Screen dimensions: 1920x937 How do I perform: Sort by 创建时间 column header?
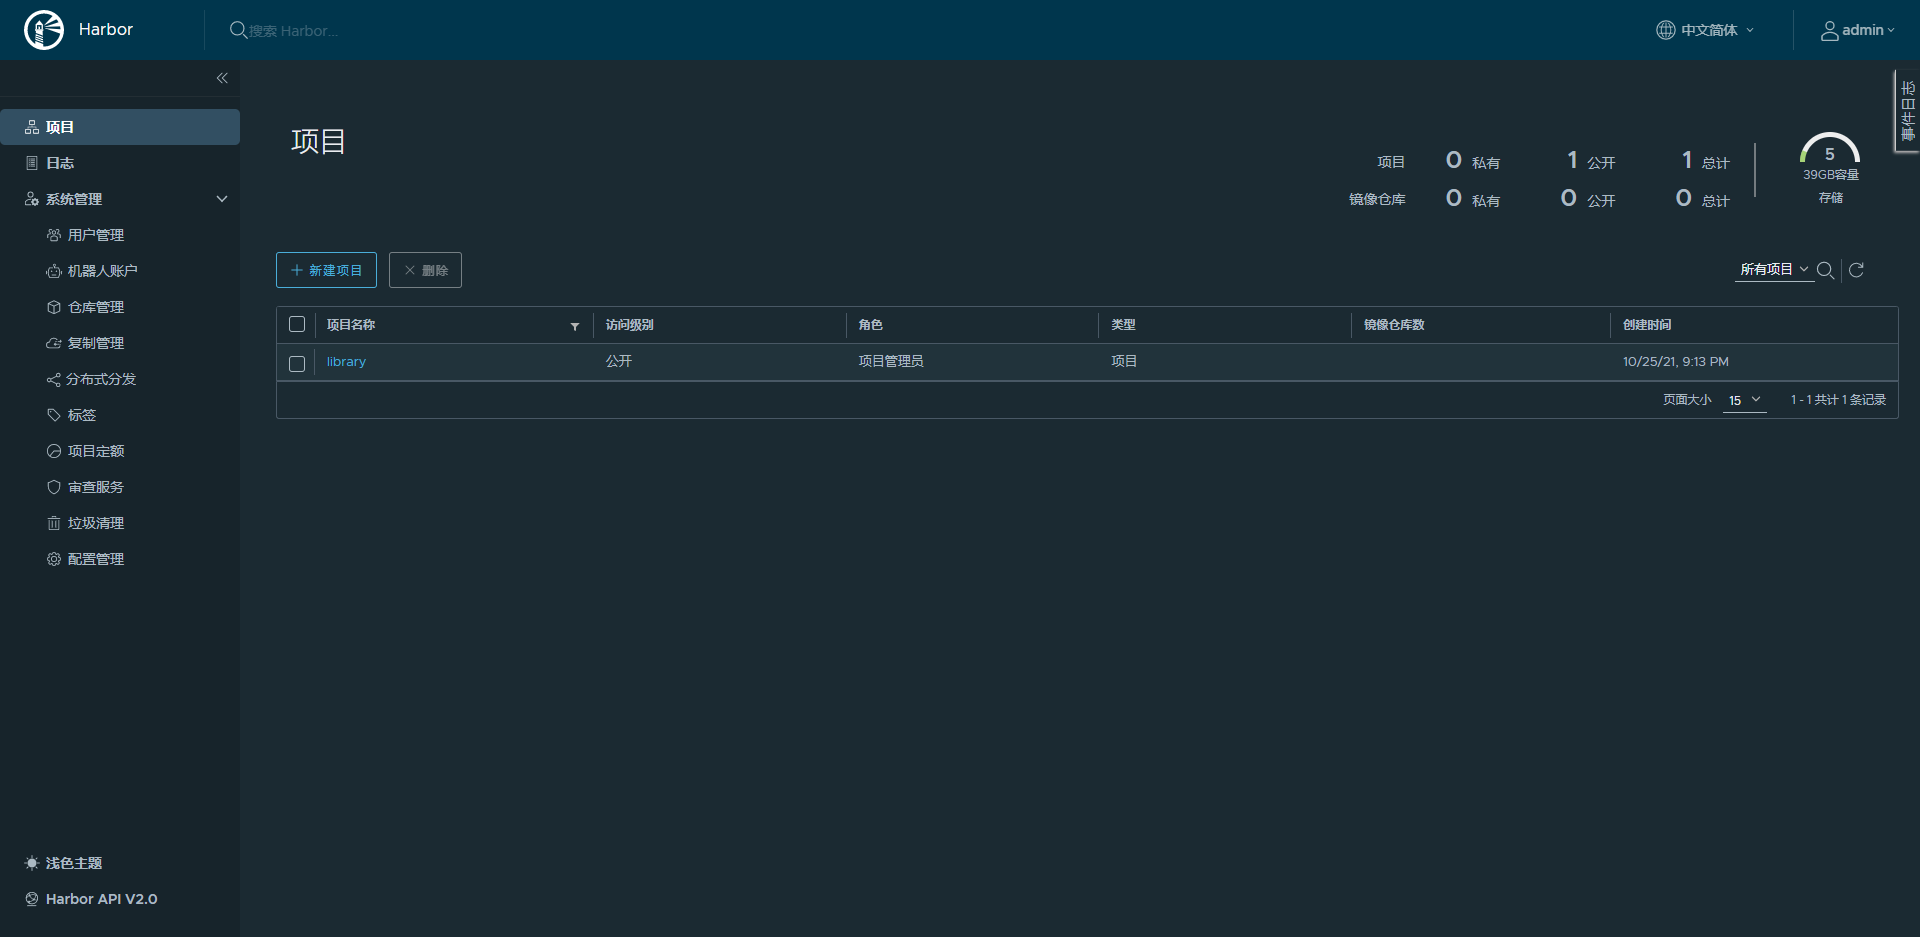(x=1647, y=325)
